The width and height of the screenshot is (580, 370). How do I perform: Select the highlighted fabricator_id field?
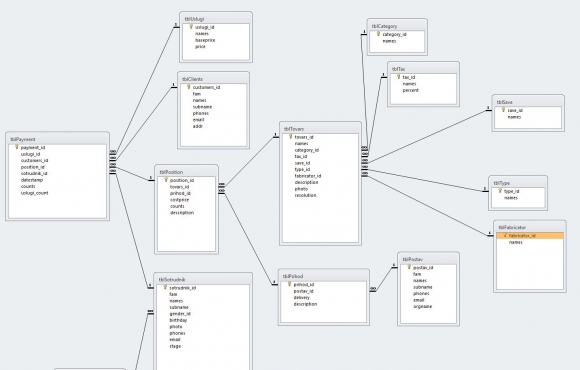[x=530, y=236]
